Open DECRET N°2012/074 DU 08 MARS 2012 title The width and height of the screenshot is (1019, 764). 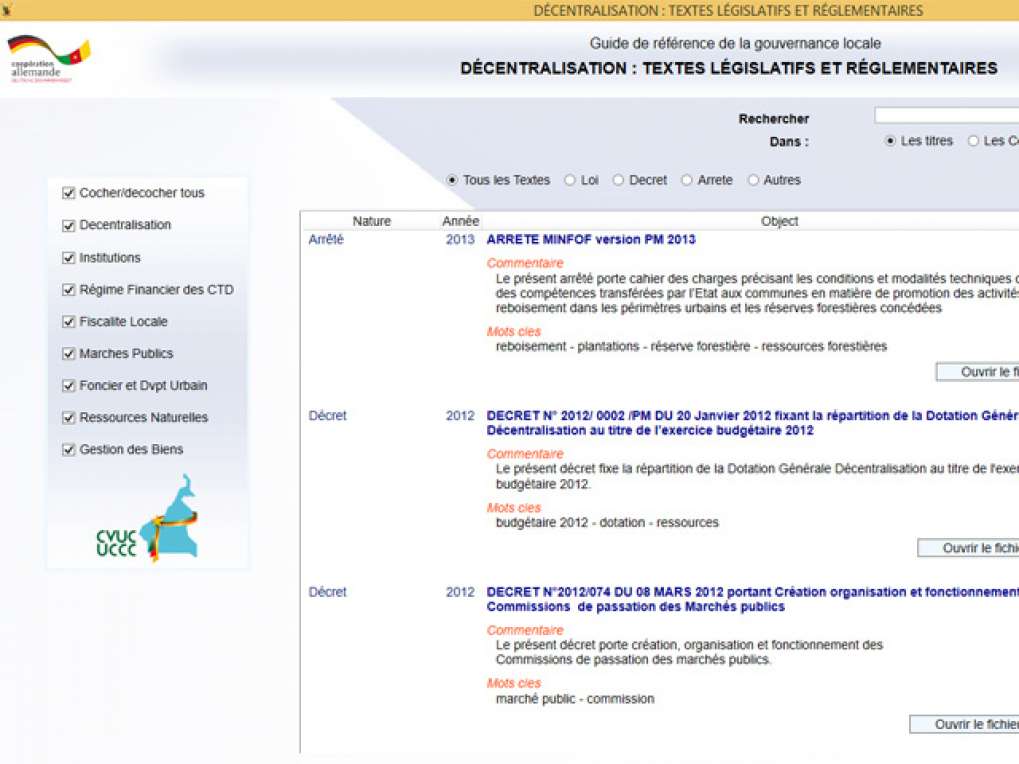750,592
